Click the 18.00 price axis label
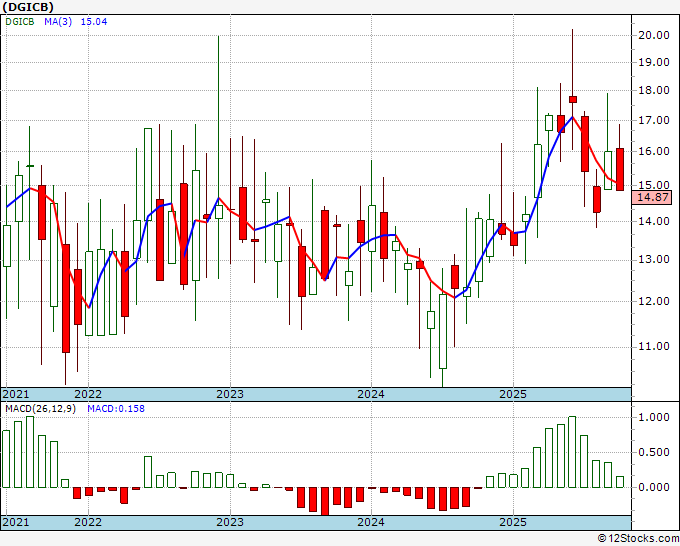 654,90
